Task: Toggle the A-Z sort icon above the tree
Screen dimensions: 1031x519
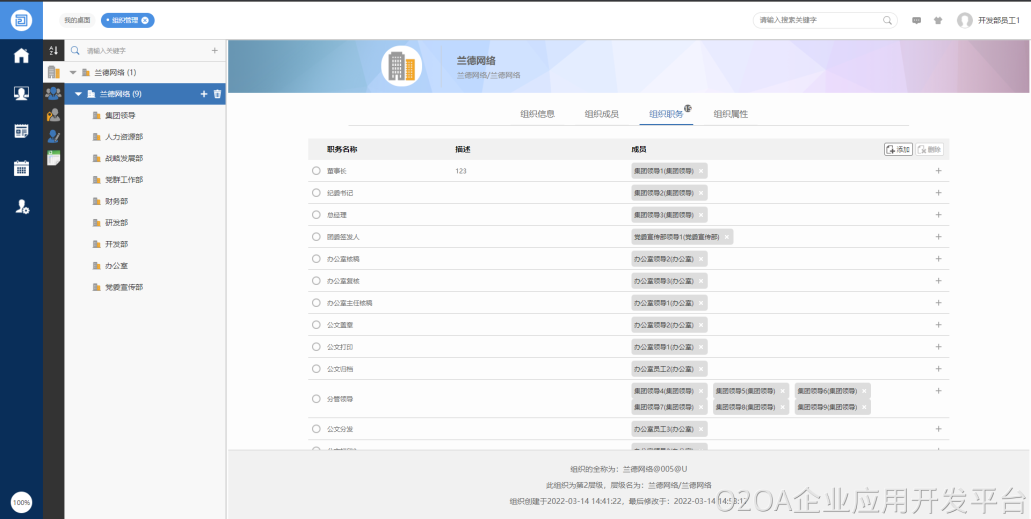Action: coord(54,50)
